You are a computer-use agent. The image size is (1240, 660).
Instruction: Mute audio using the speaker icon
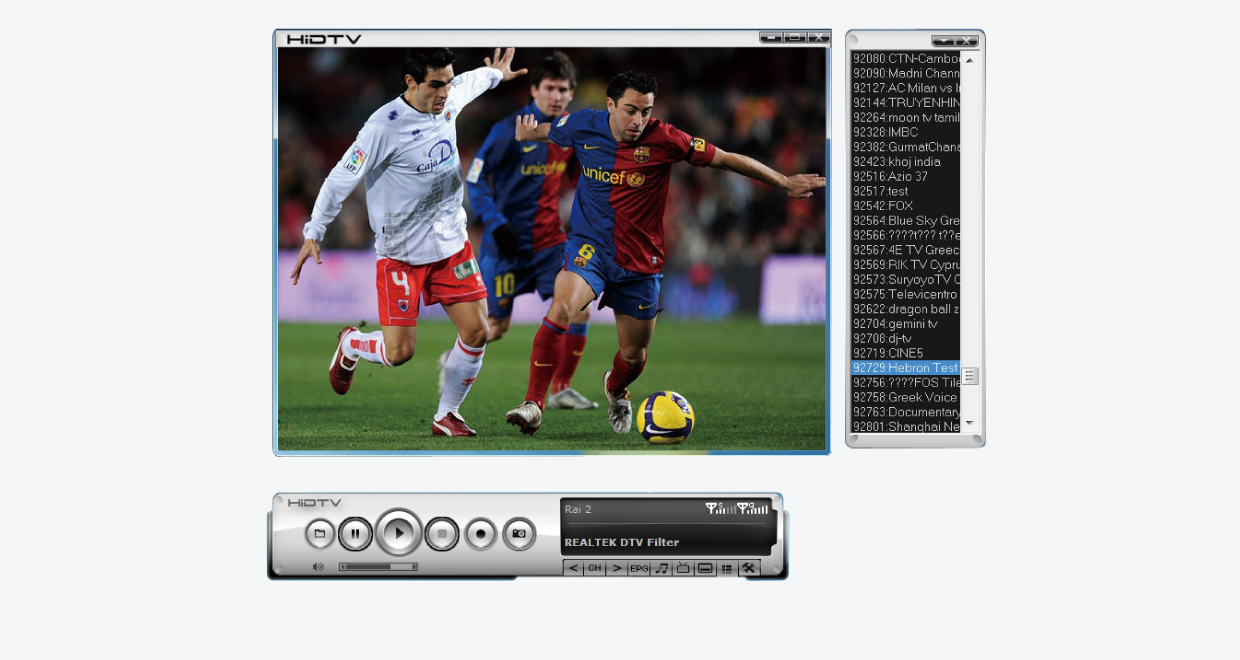(318, 567)
